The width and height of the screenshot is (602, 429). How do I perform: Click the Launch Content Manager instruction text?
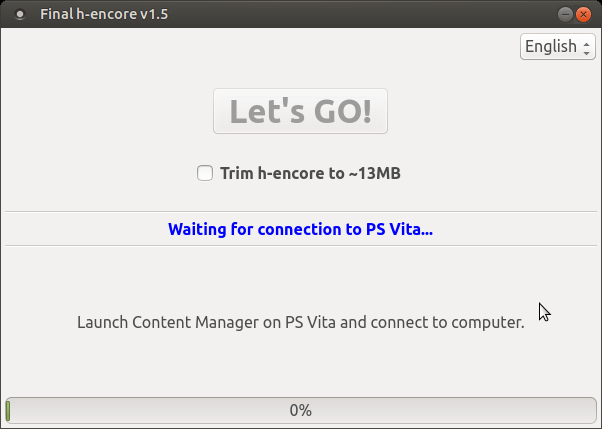(300, 323)
